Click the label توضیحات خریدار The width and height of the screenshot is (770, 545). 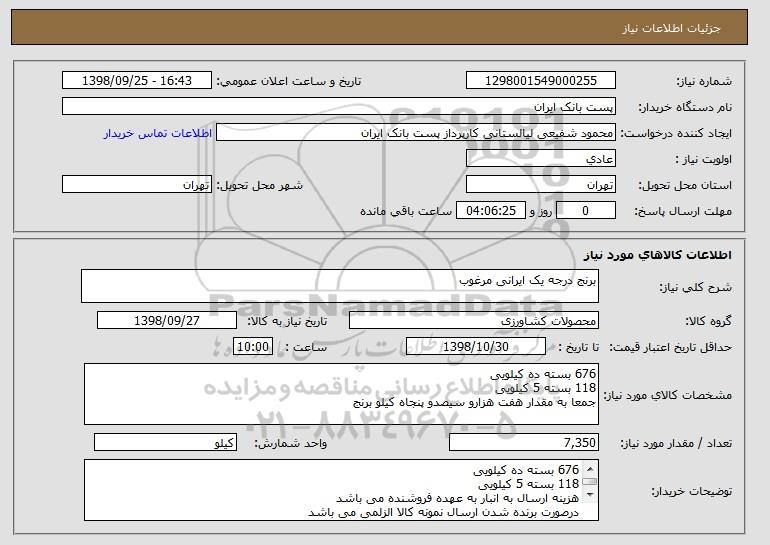[x=691, y=491]
